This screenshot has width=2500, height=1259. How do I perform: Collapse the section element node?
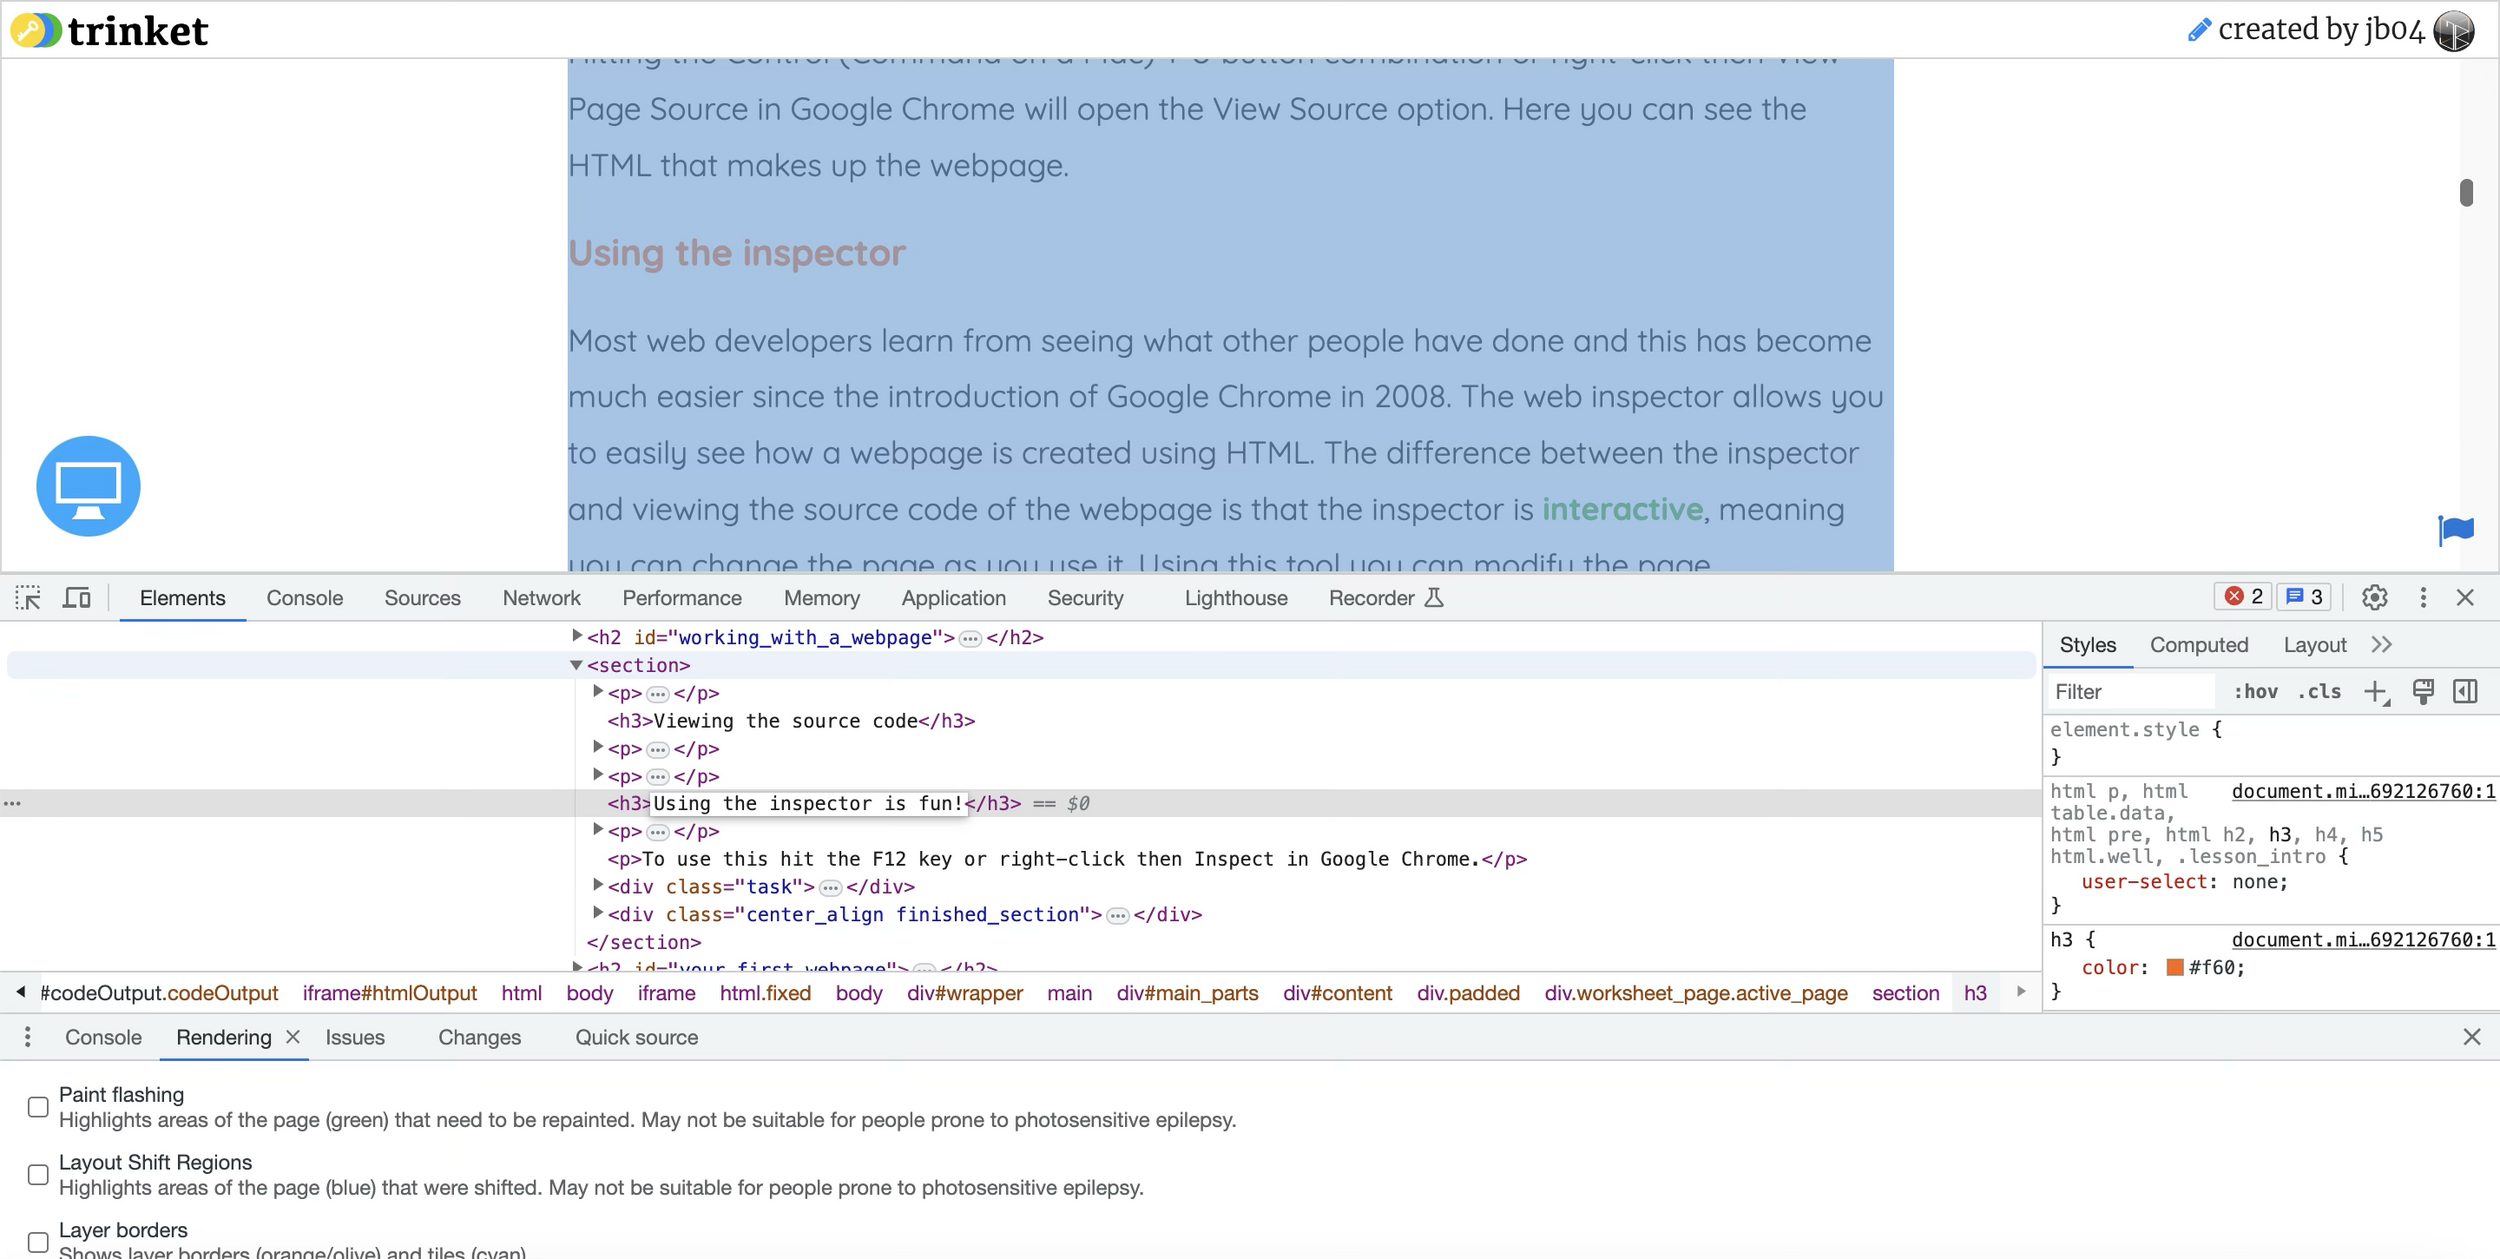pyautogui.click(x=576, y=665)
